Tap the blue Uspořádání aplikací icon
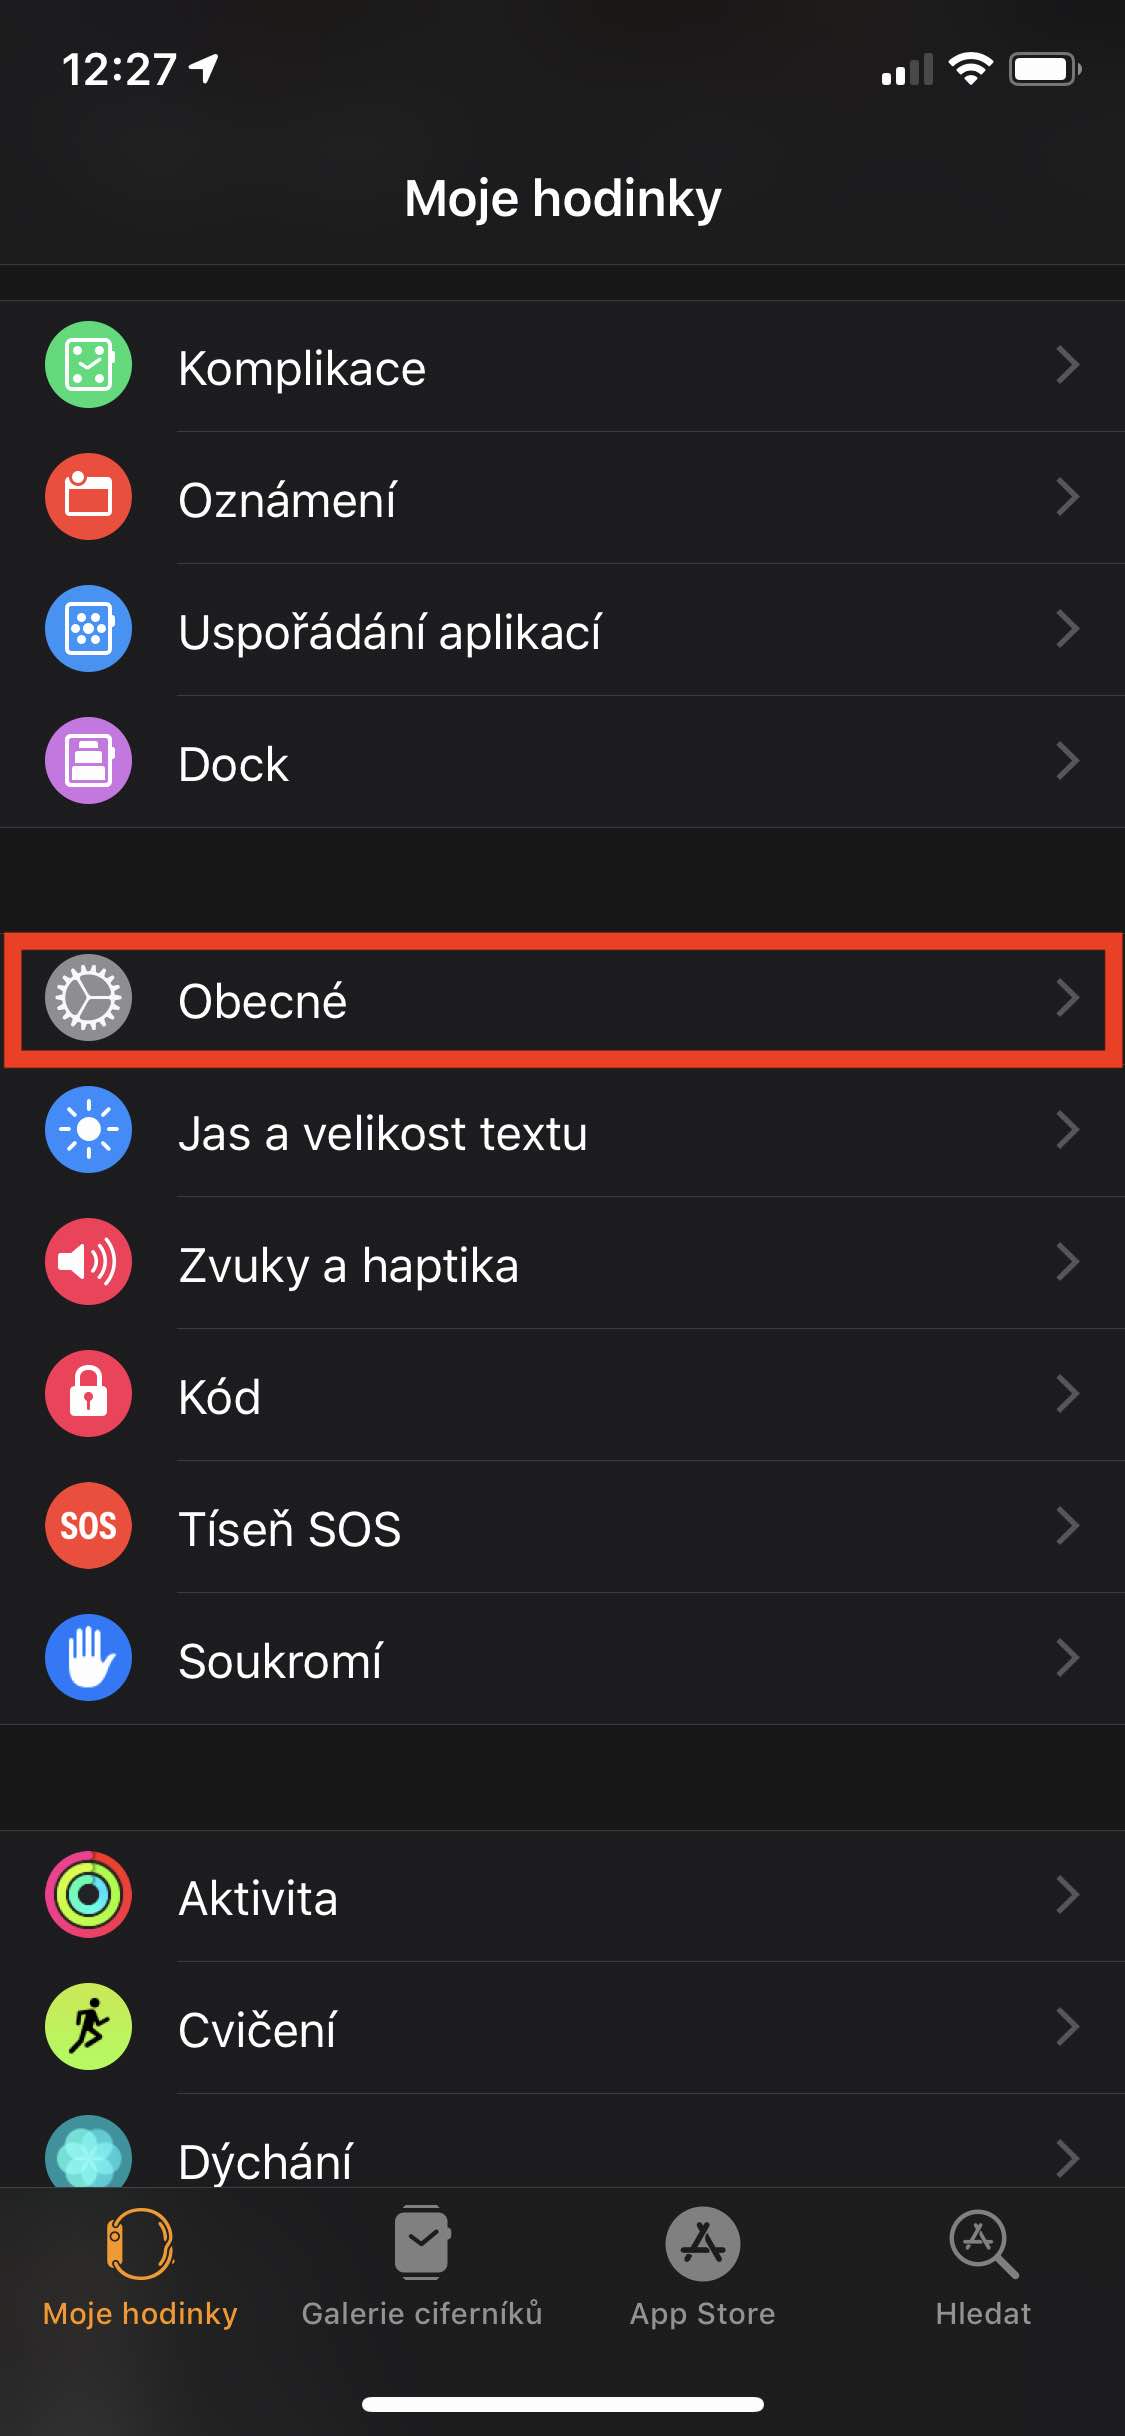Image resolution: width=1125 pixels, height=2436 pixels. pos(88,629)
